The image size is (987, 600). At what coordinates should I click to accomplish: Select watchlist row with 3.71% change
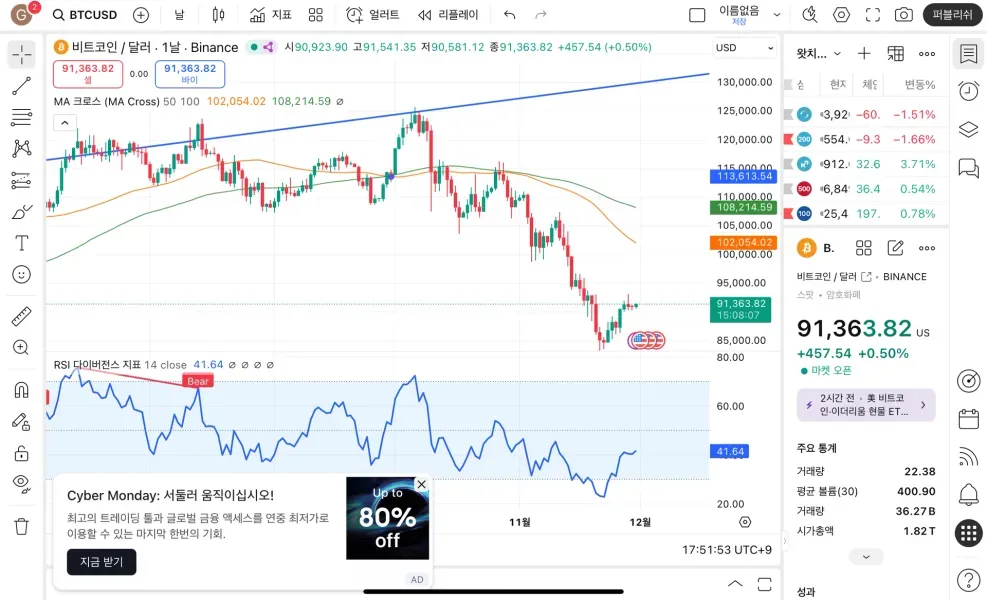866,164
